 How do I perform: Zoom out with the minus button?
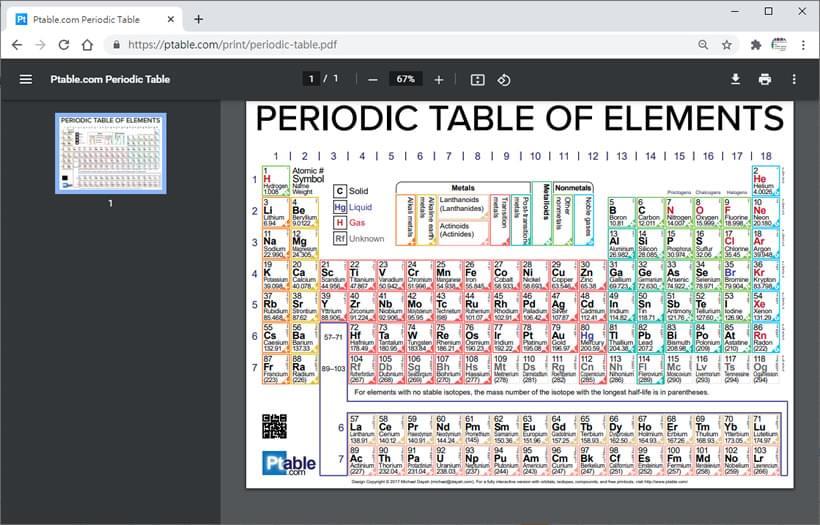point(372,79)
